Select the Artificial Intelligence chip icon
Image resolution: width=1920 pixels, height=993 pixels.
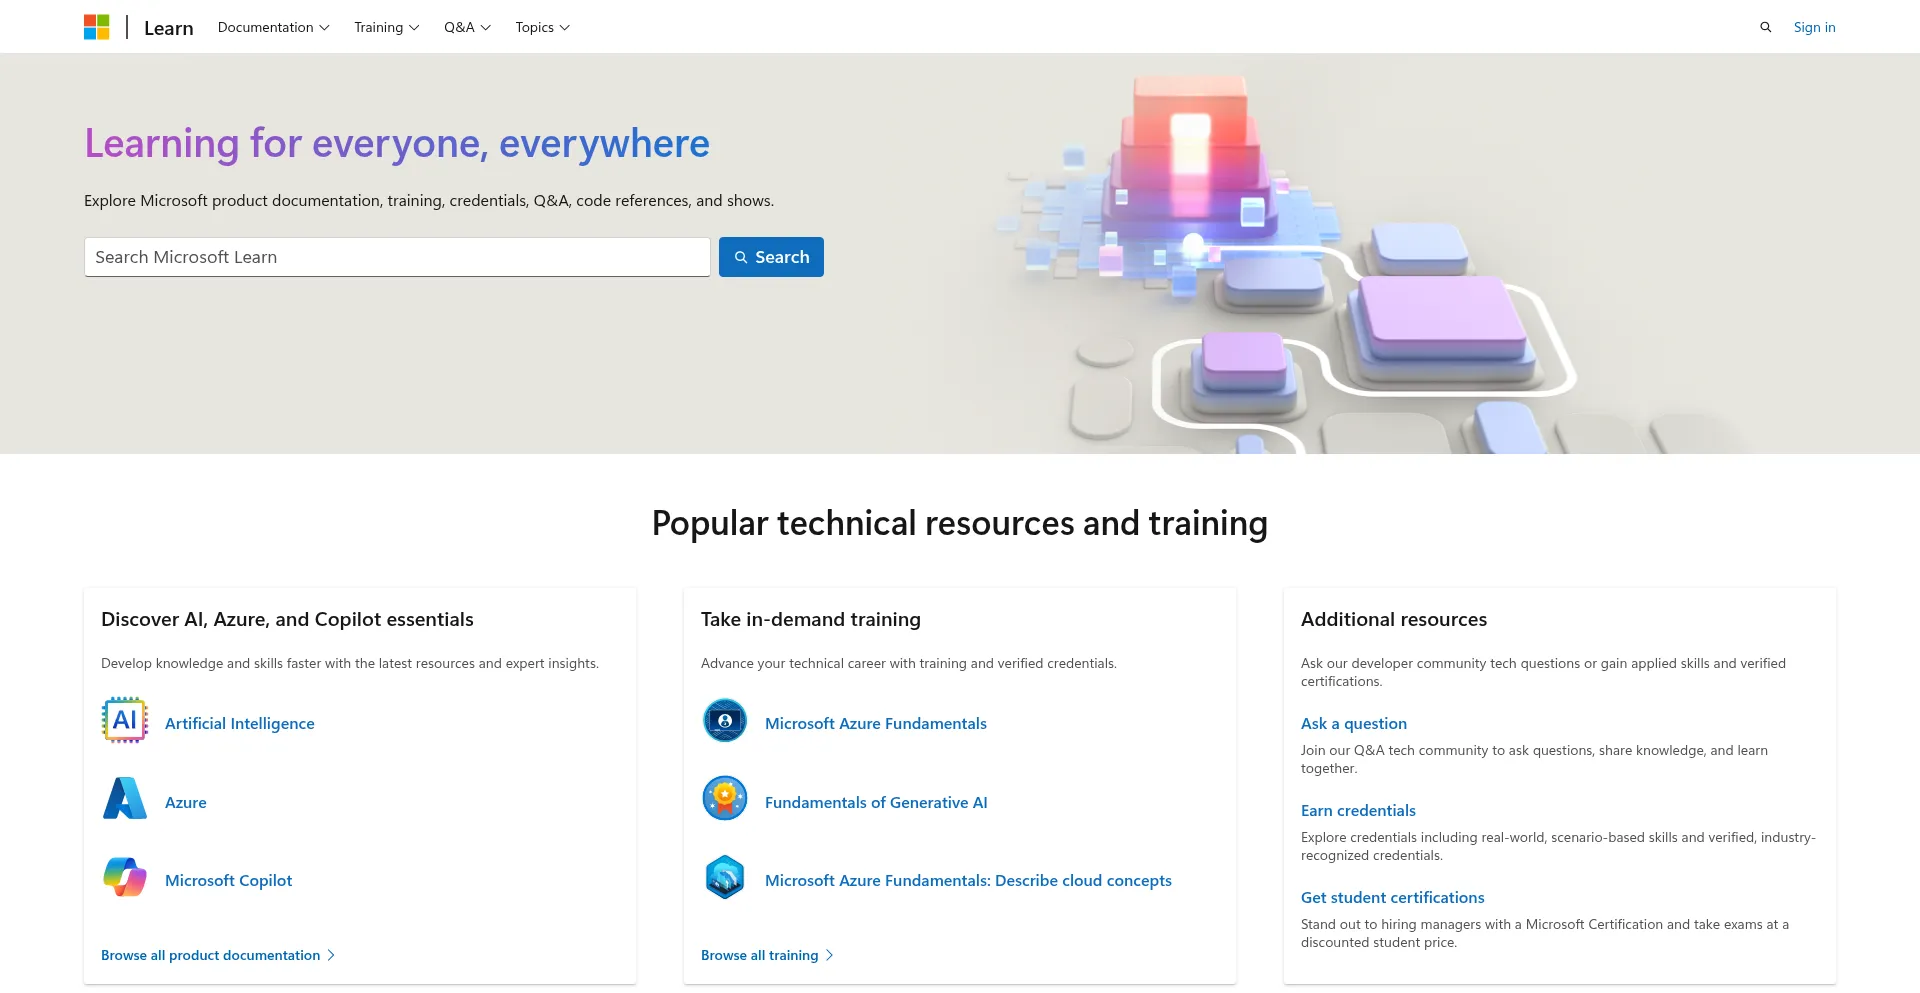pos(124,720)
